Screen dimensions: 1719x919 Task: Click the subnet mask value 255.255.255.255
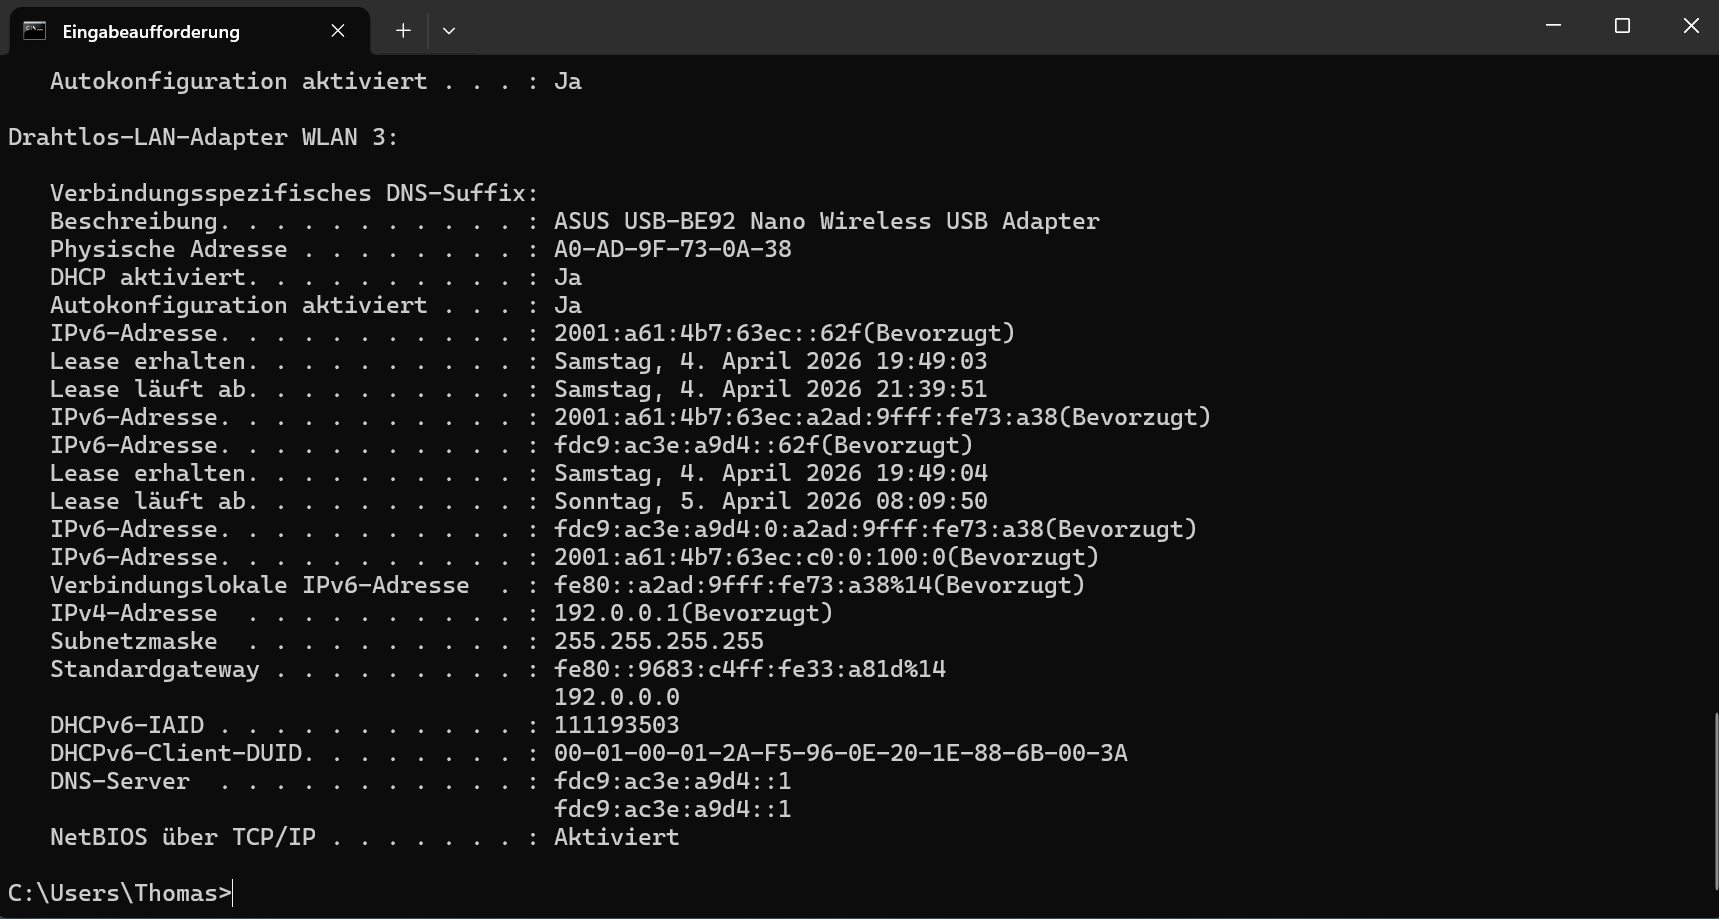pos(658,641)
